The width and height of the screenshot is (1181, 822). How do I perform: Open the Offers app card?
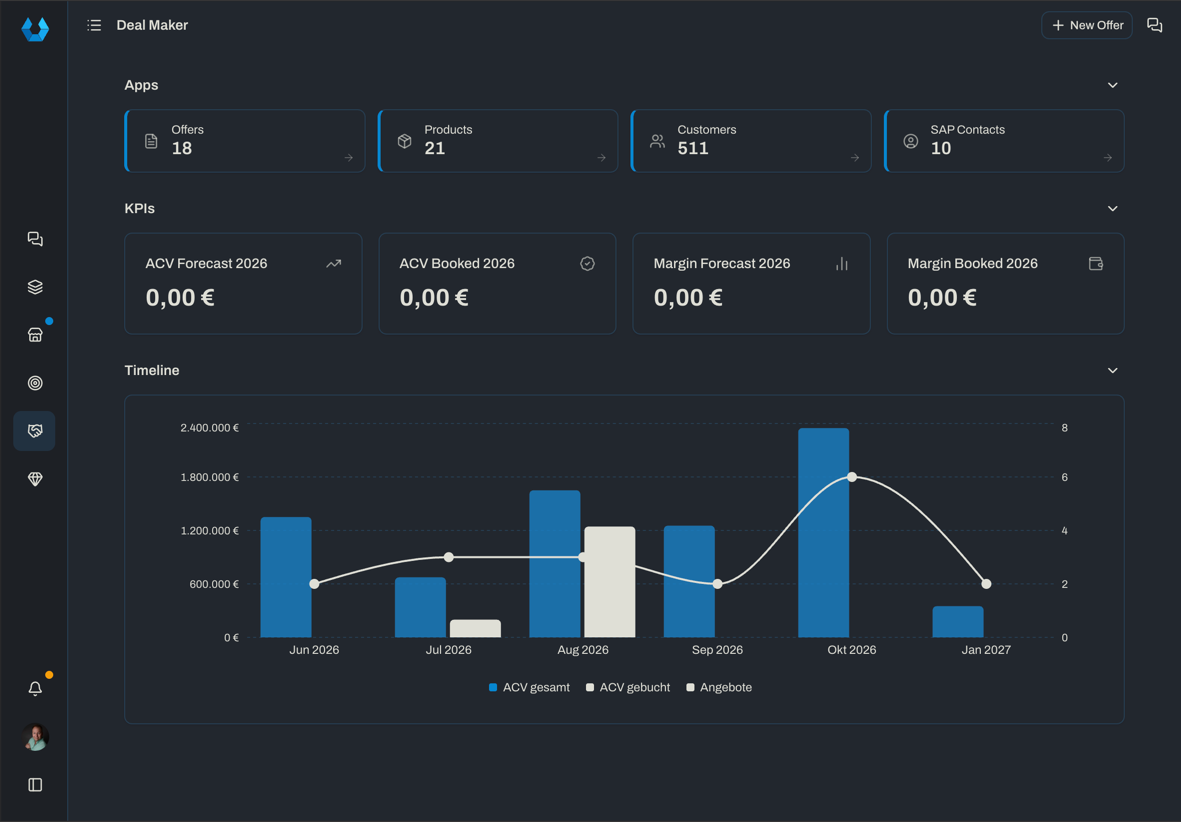tap(245, 141)
